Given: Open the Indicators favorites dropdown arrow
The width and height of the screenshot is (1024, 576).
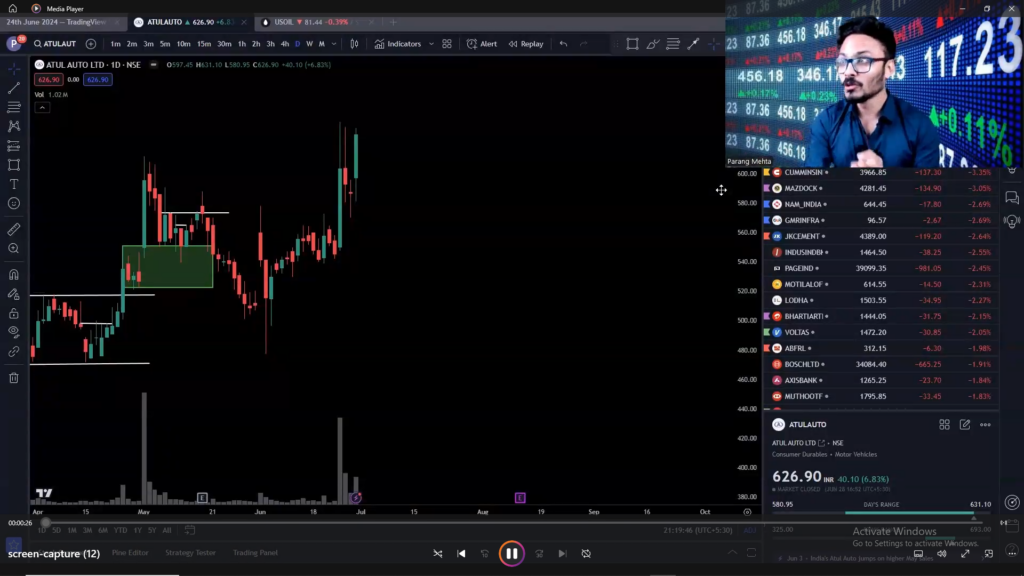Looking at the screenshot, I should click(431, 44).
